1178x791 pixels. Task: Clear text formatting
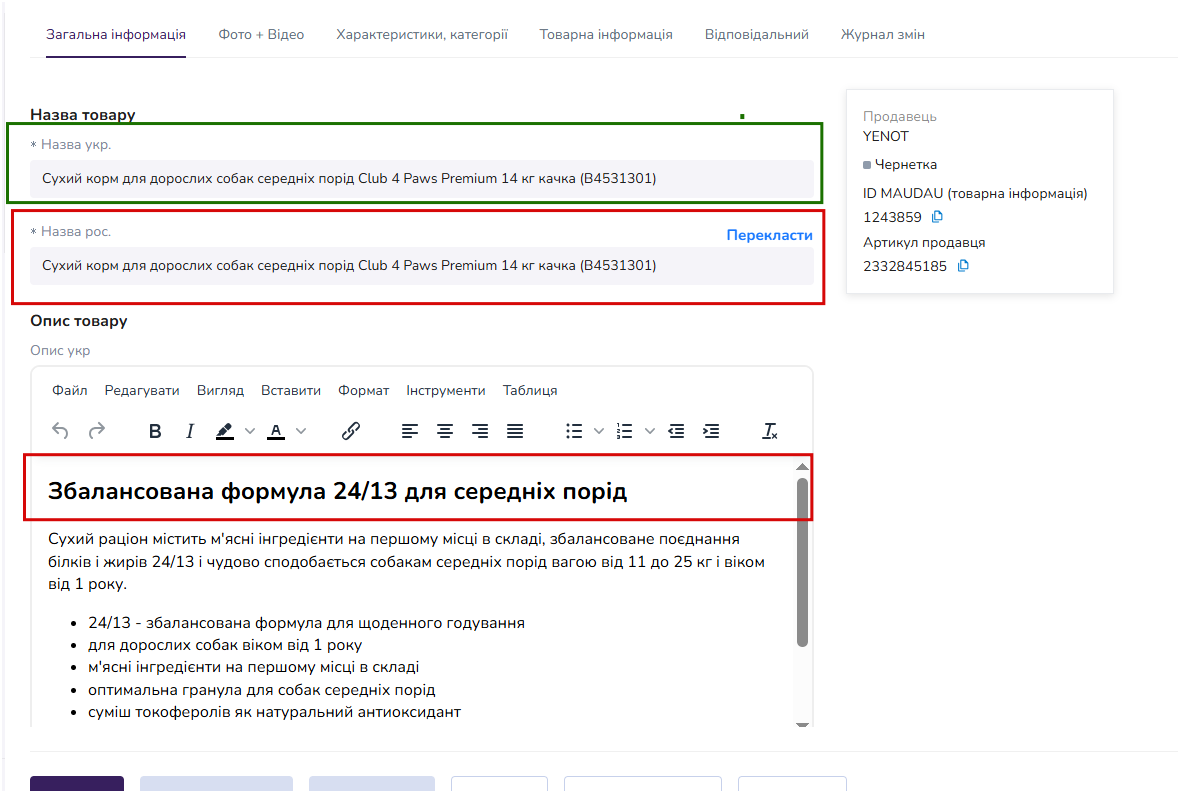click(769, 431)
